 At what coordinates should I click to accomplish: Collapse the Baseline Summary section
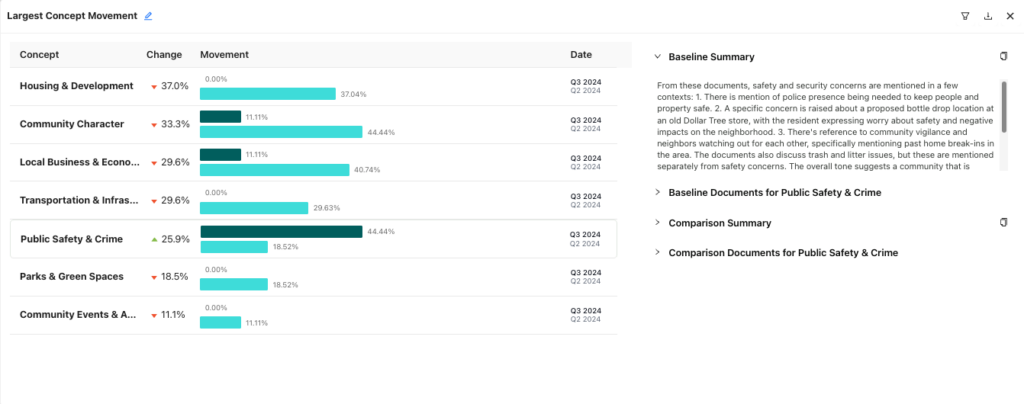(657, 57)
